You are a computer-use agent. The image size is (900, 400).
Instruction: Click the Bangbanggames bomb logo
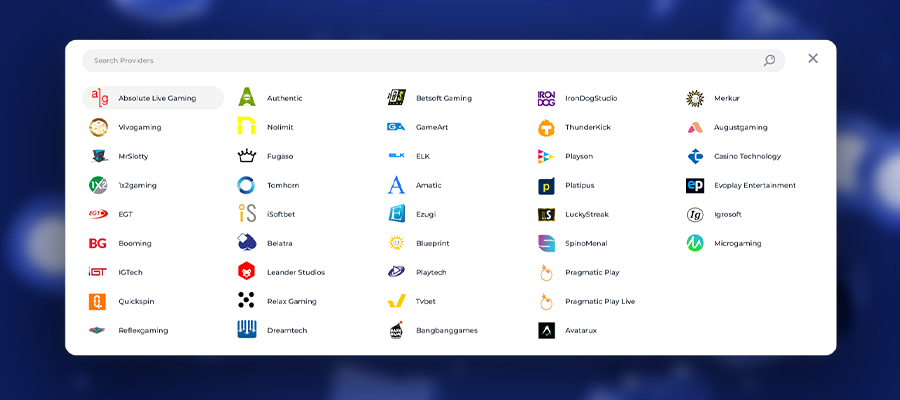pos(396,330)
